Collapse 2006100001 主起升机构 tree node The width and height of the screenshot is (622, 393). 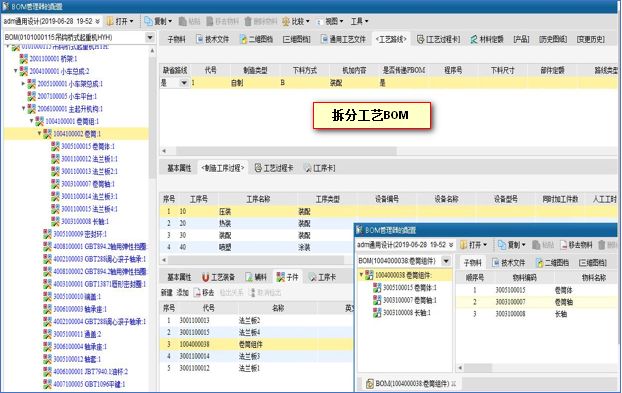pyautogui.click(x=23, y=109)
